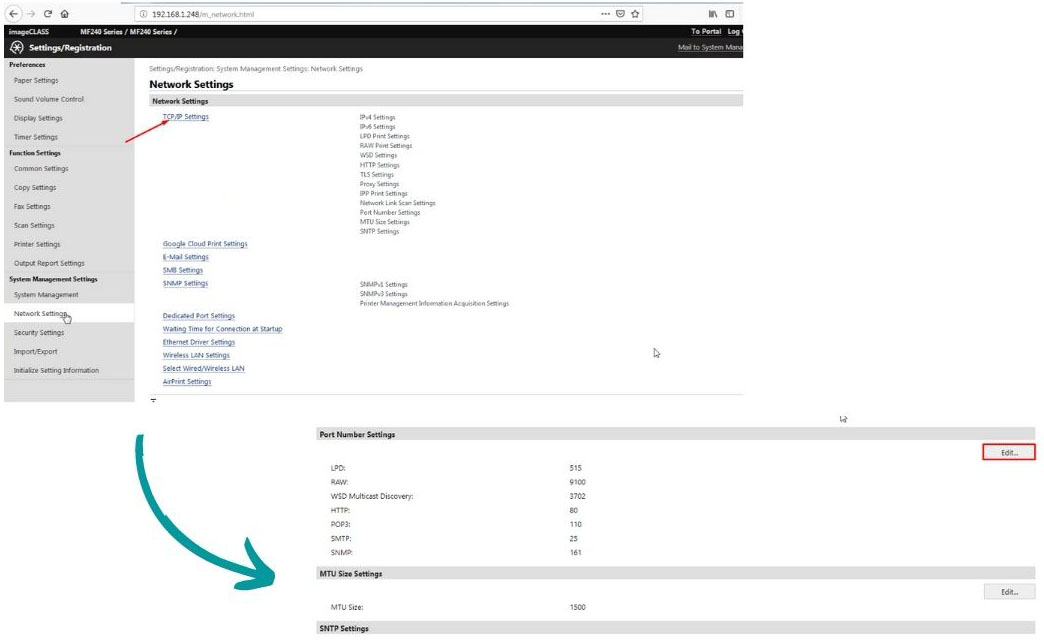
Task: Open the page actions three-dots menu
Action: tap(605, 14)
